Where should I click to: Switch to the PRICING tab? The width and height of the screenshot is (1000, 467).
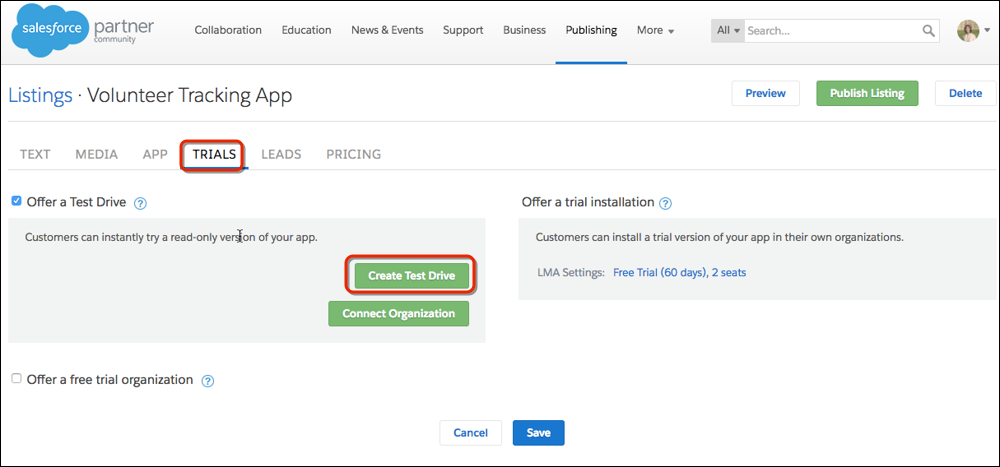pyautogui.click(x=353, y=154)
